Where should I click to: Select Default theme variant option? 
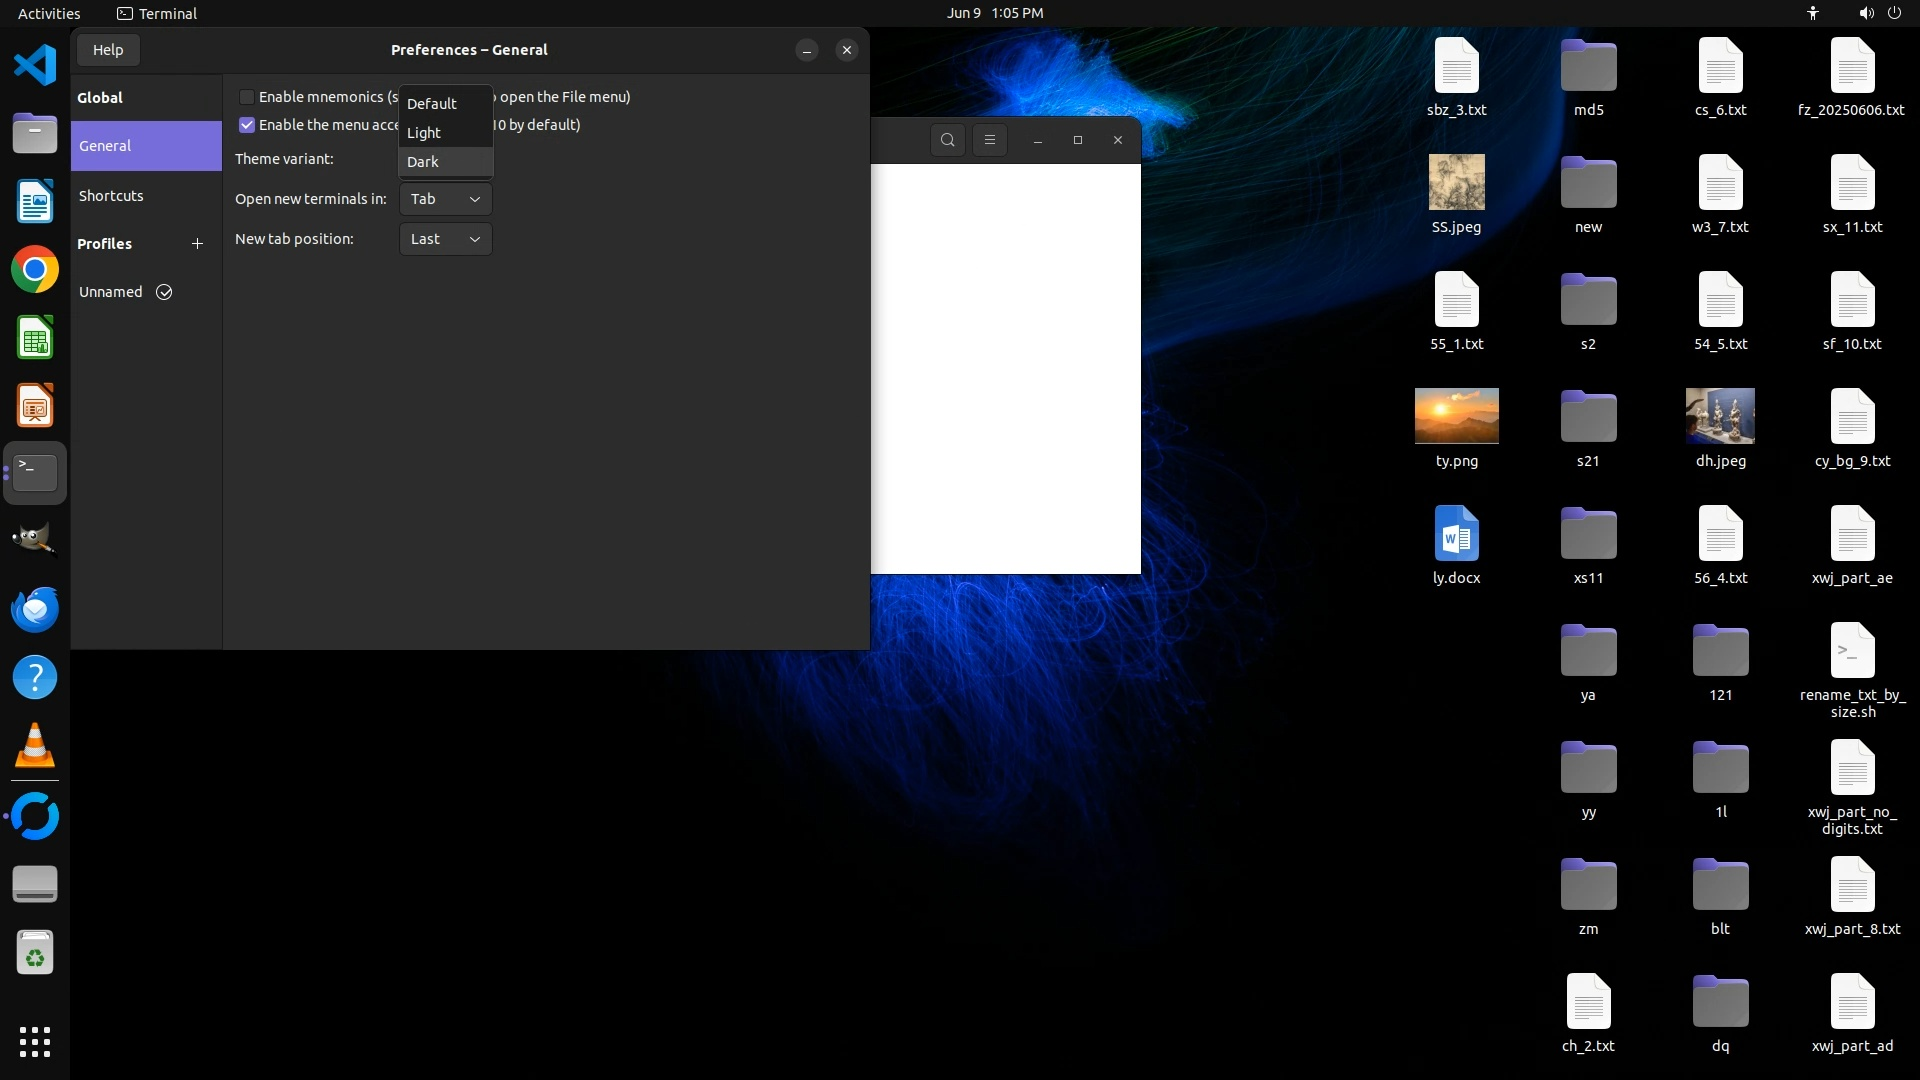click(432, 104)
